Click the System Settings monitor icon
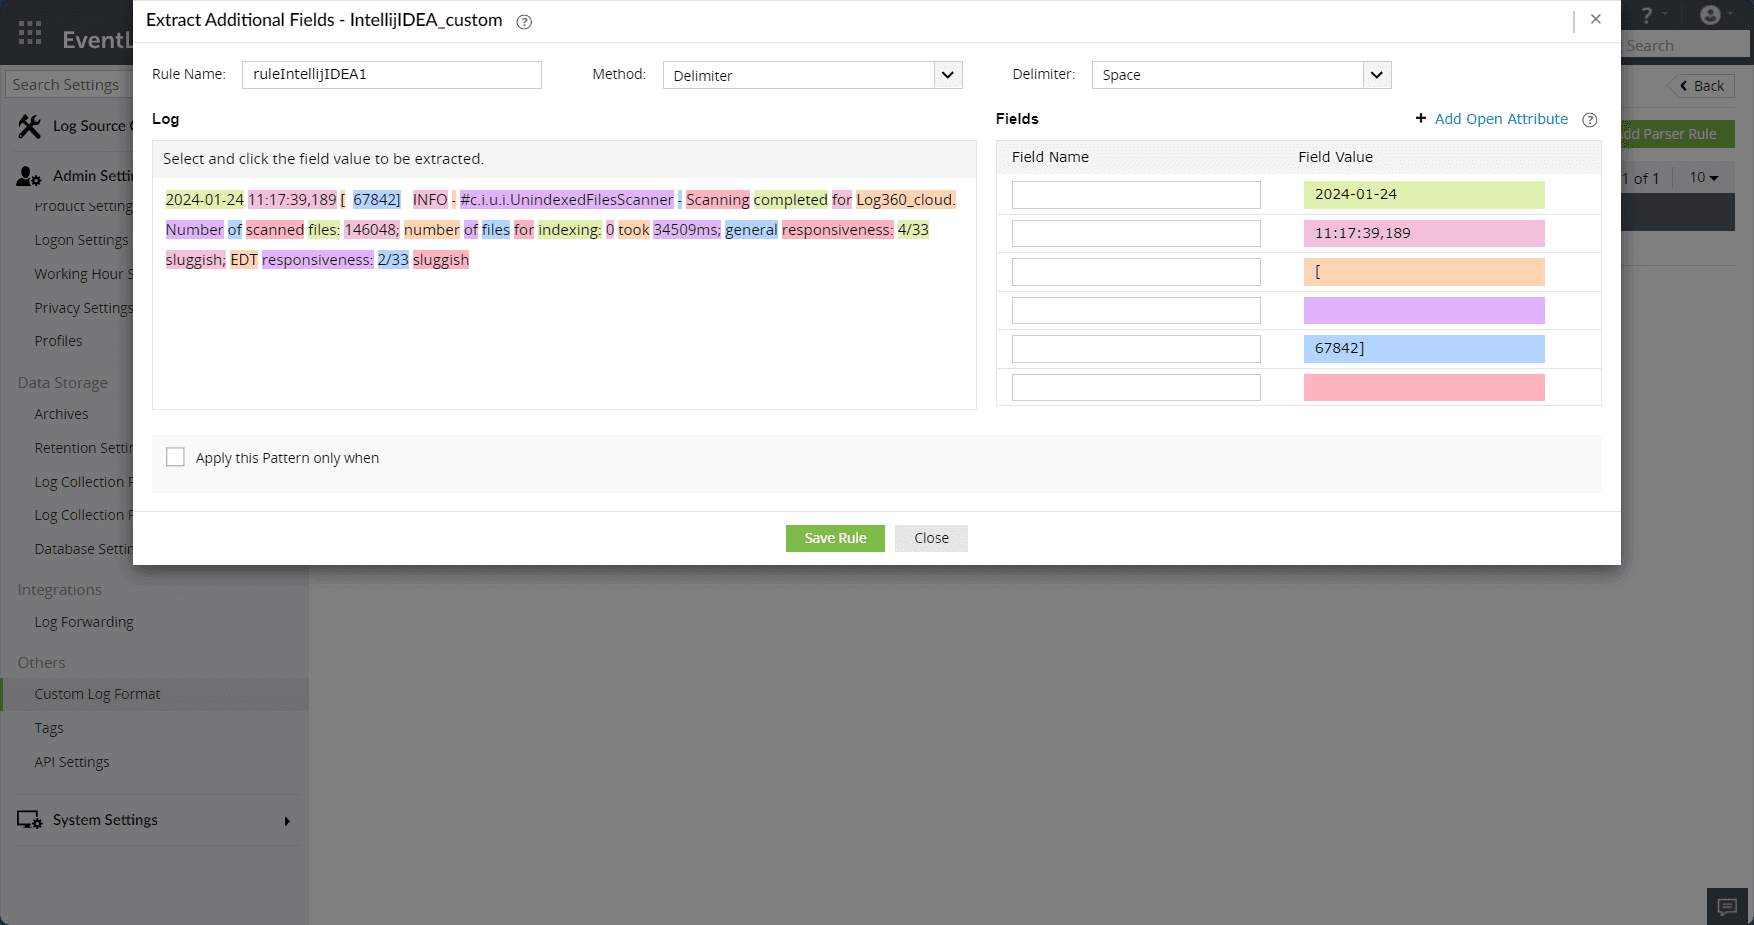This screenshot has height=925, width=1754. 29,820
